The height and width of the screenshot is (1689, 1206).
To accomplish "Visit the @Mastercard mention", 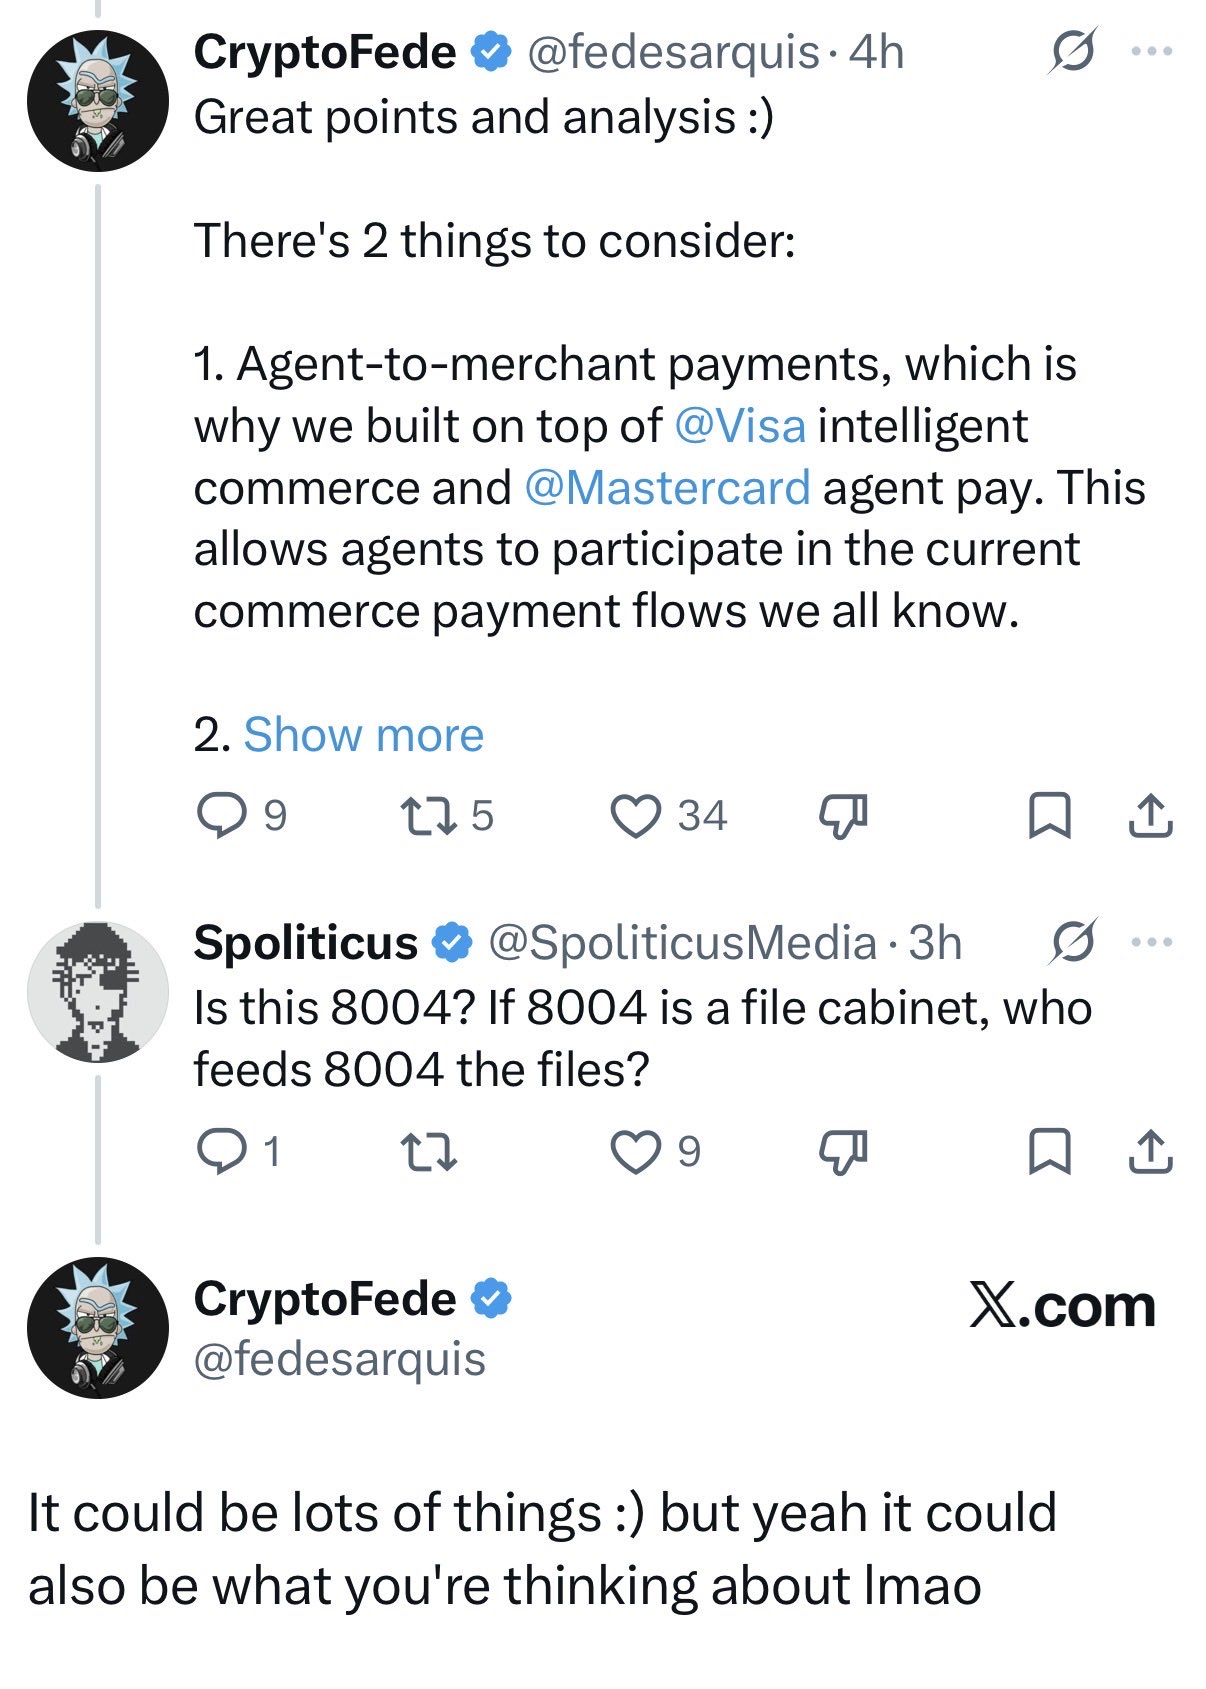I will 667,488.
